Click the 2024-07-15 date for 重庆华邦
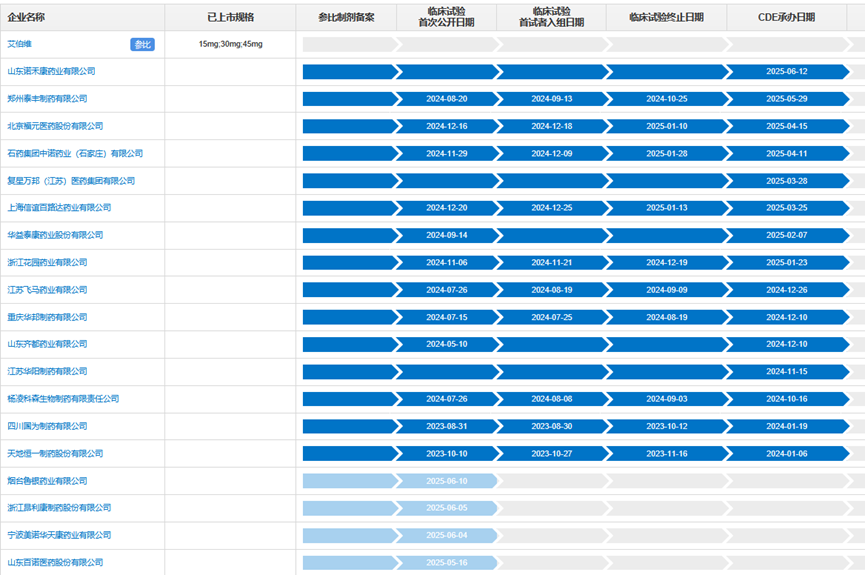This screenshot has height=575, width=865. [447, 317]
